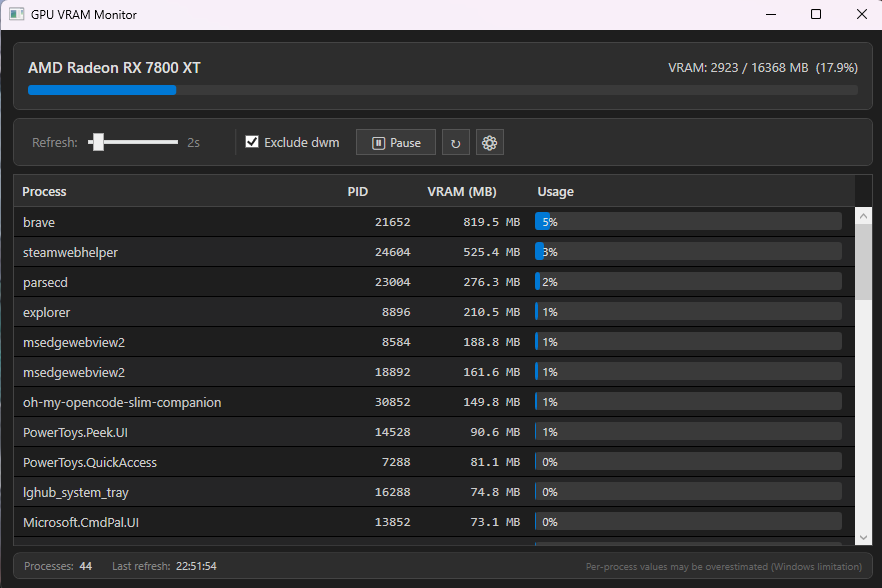Select the Microsoft.CmdPal.UI process
The image size is (882, 588).
[81, 522]
